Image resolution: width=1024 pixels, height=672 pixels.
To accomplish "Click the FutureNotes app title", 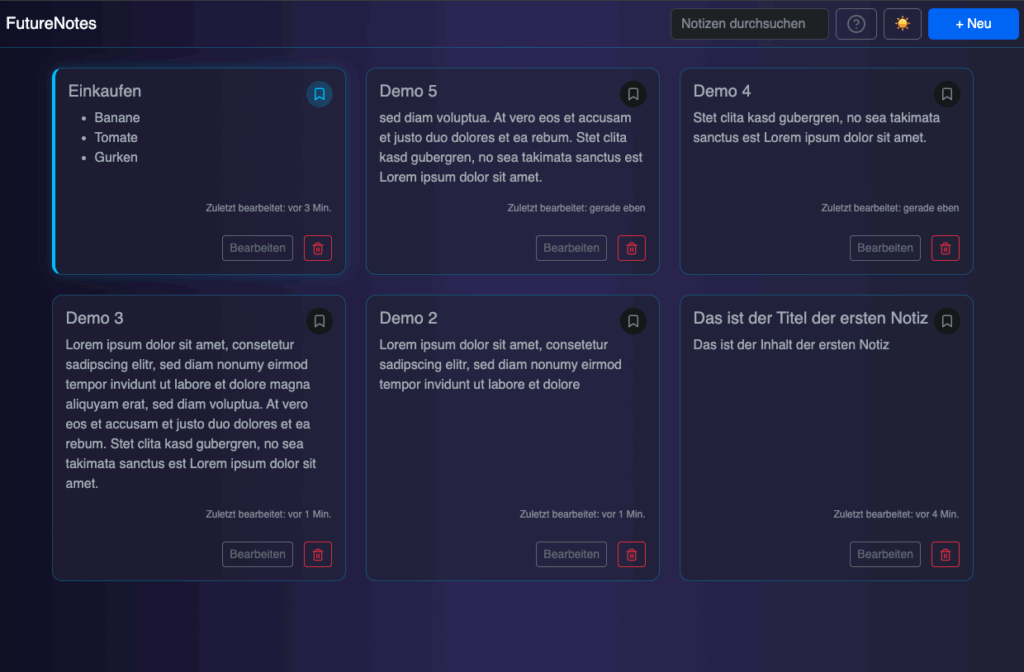I will click(x=52, y=24).
